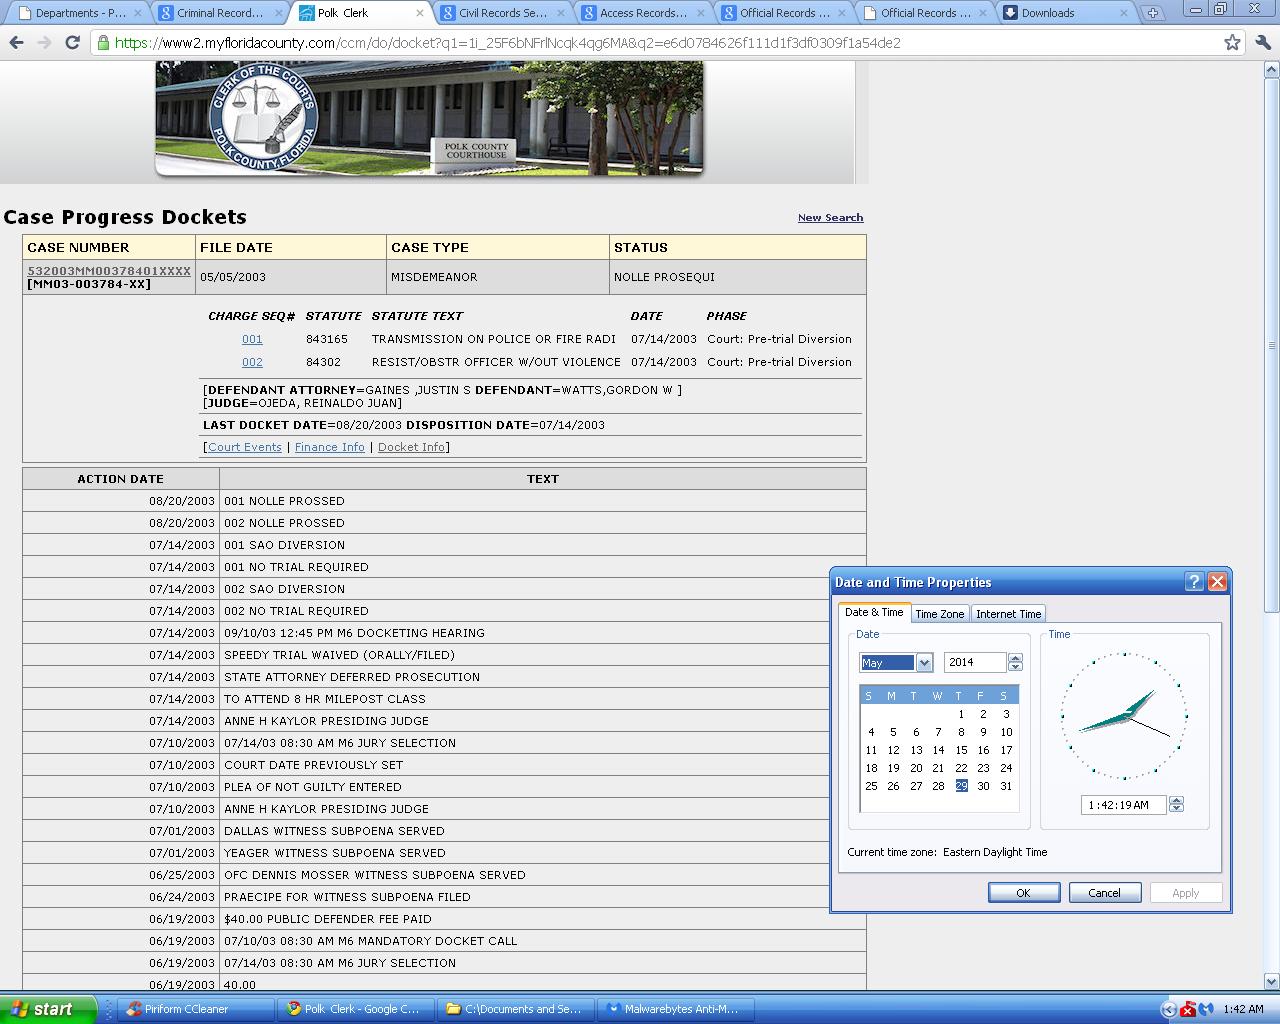Open the new tab button
The width and height of the screenshot is (1280, 1024).
pos(1153,13)
